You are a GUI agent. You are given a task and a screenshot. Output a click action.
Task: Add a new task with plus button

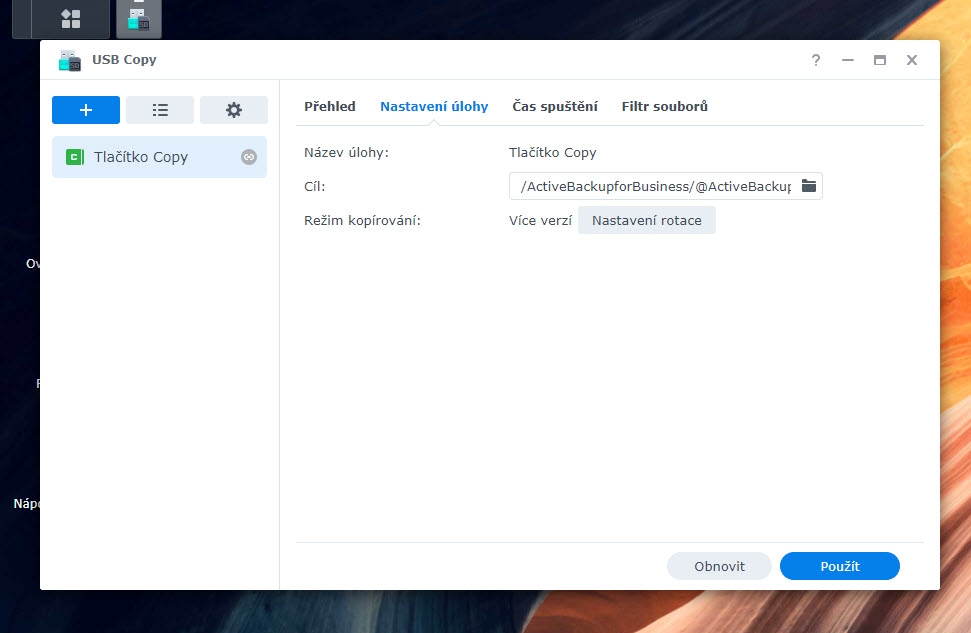(86, 110)
